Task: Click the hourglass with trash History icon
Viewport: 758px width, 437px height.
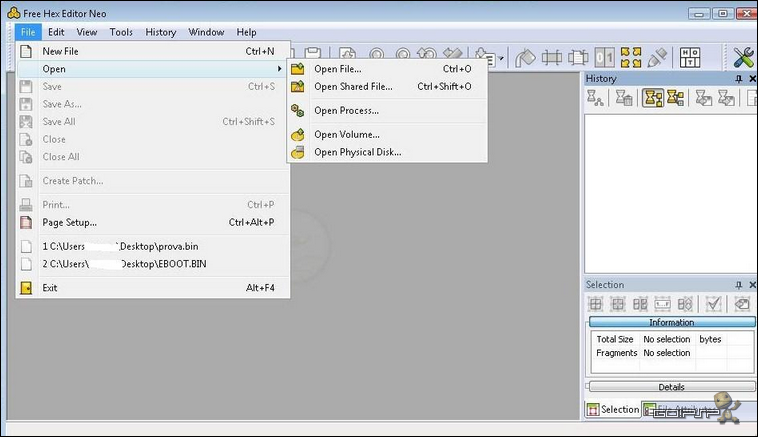Action: (624, 98)
